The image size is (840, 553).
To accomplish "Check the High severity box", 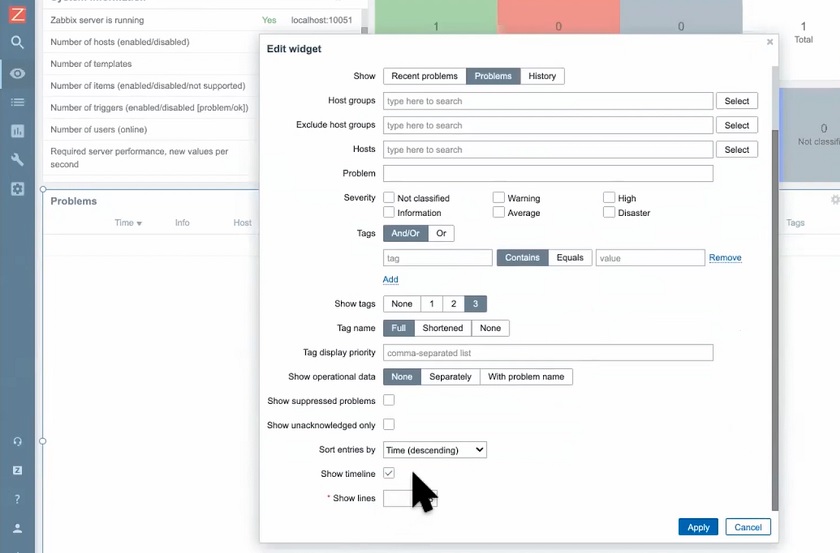I will point(609,197).
